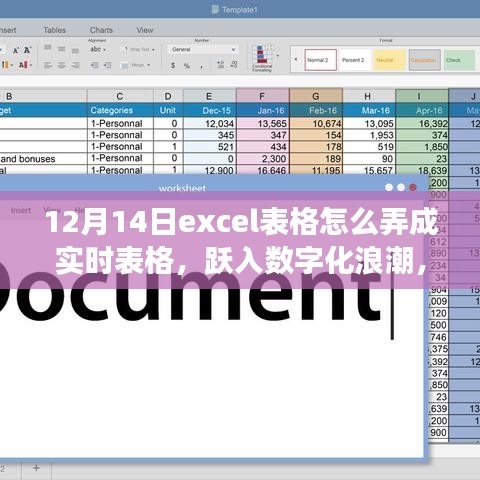Click the style gallery left arrow

pyautogui.click(x=295, y=60)
